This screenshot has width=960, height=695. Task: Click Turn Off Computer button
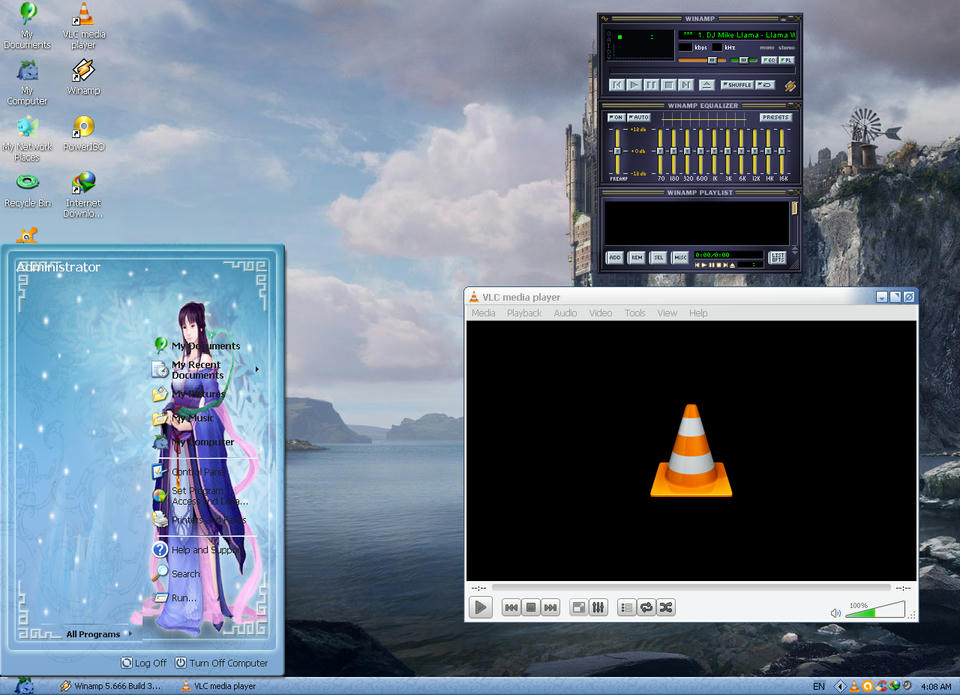point(221,663)
